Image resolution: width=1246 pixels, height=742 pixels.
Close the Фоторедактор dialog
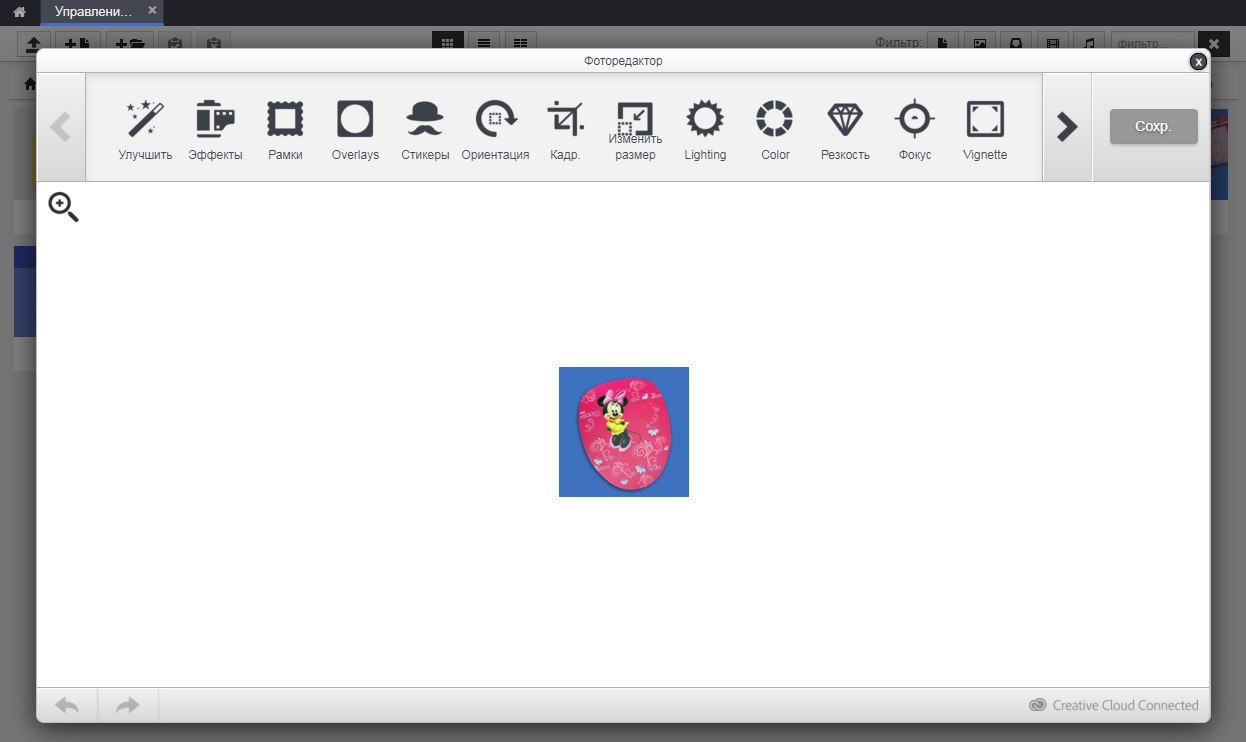point(1198,61)
